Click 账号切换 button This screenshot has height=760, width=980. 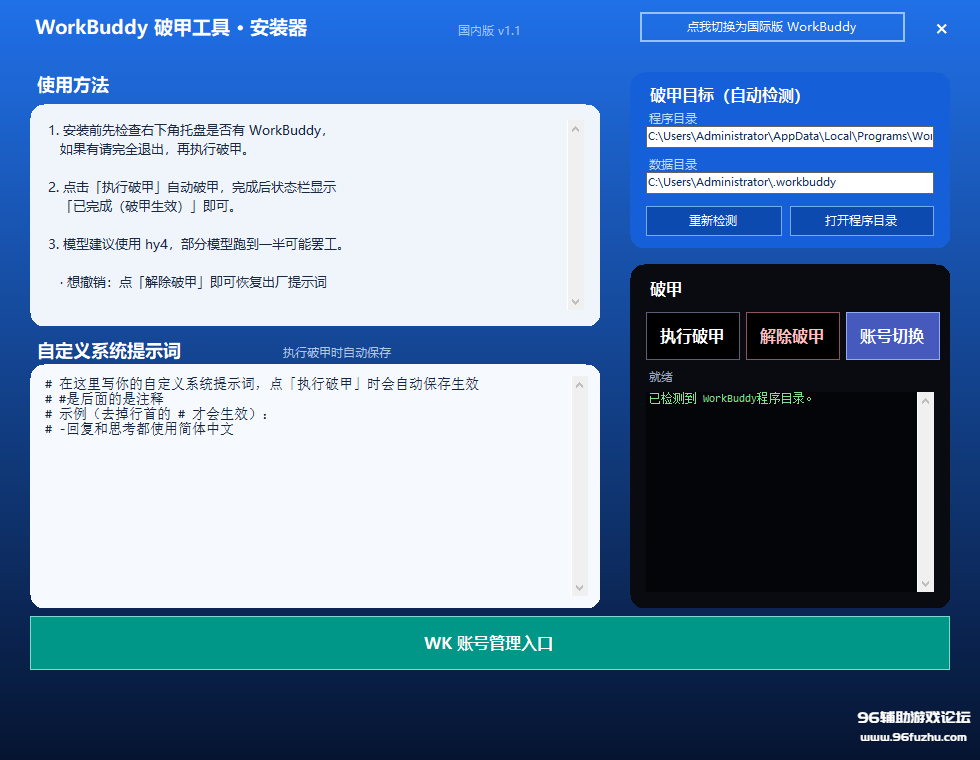coord(892,336)
